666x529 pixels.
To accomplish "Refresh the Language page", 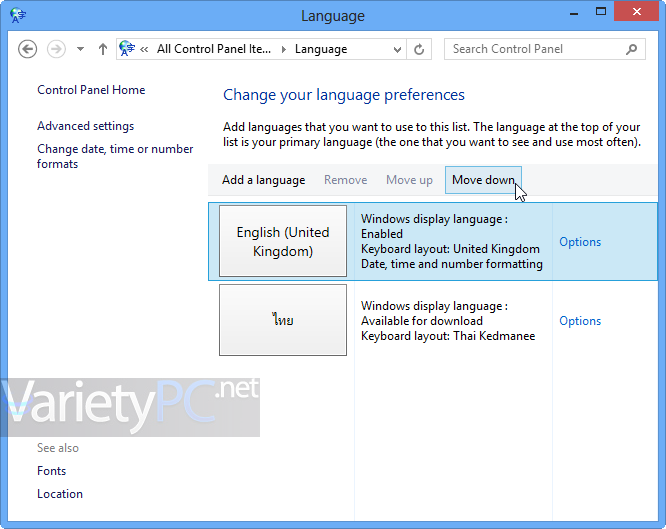I will click(x=419, y=49).
